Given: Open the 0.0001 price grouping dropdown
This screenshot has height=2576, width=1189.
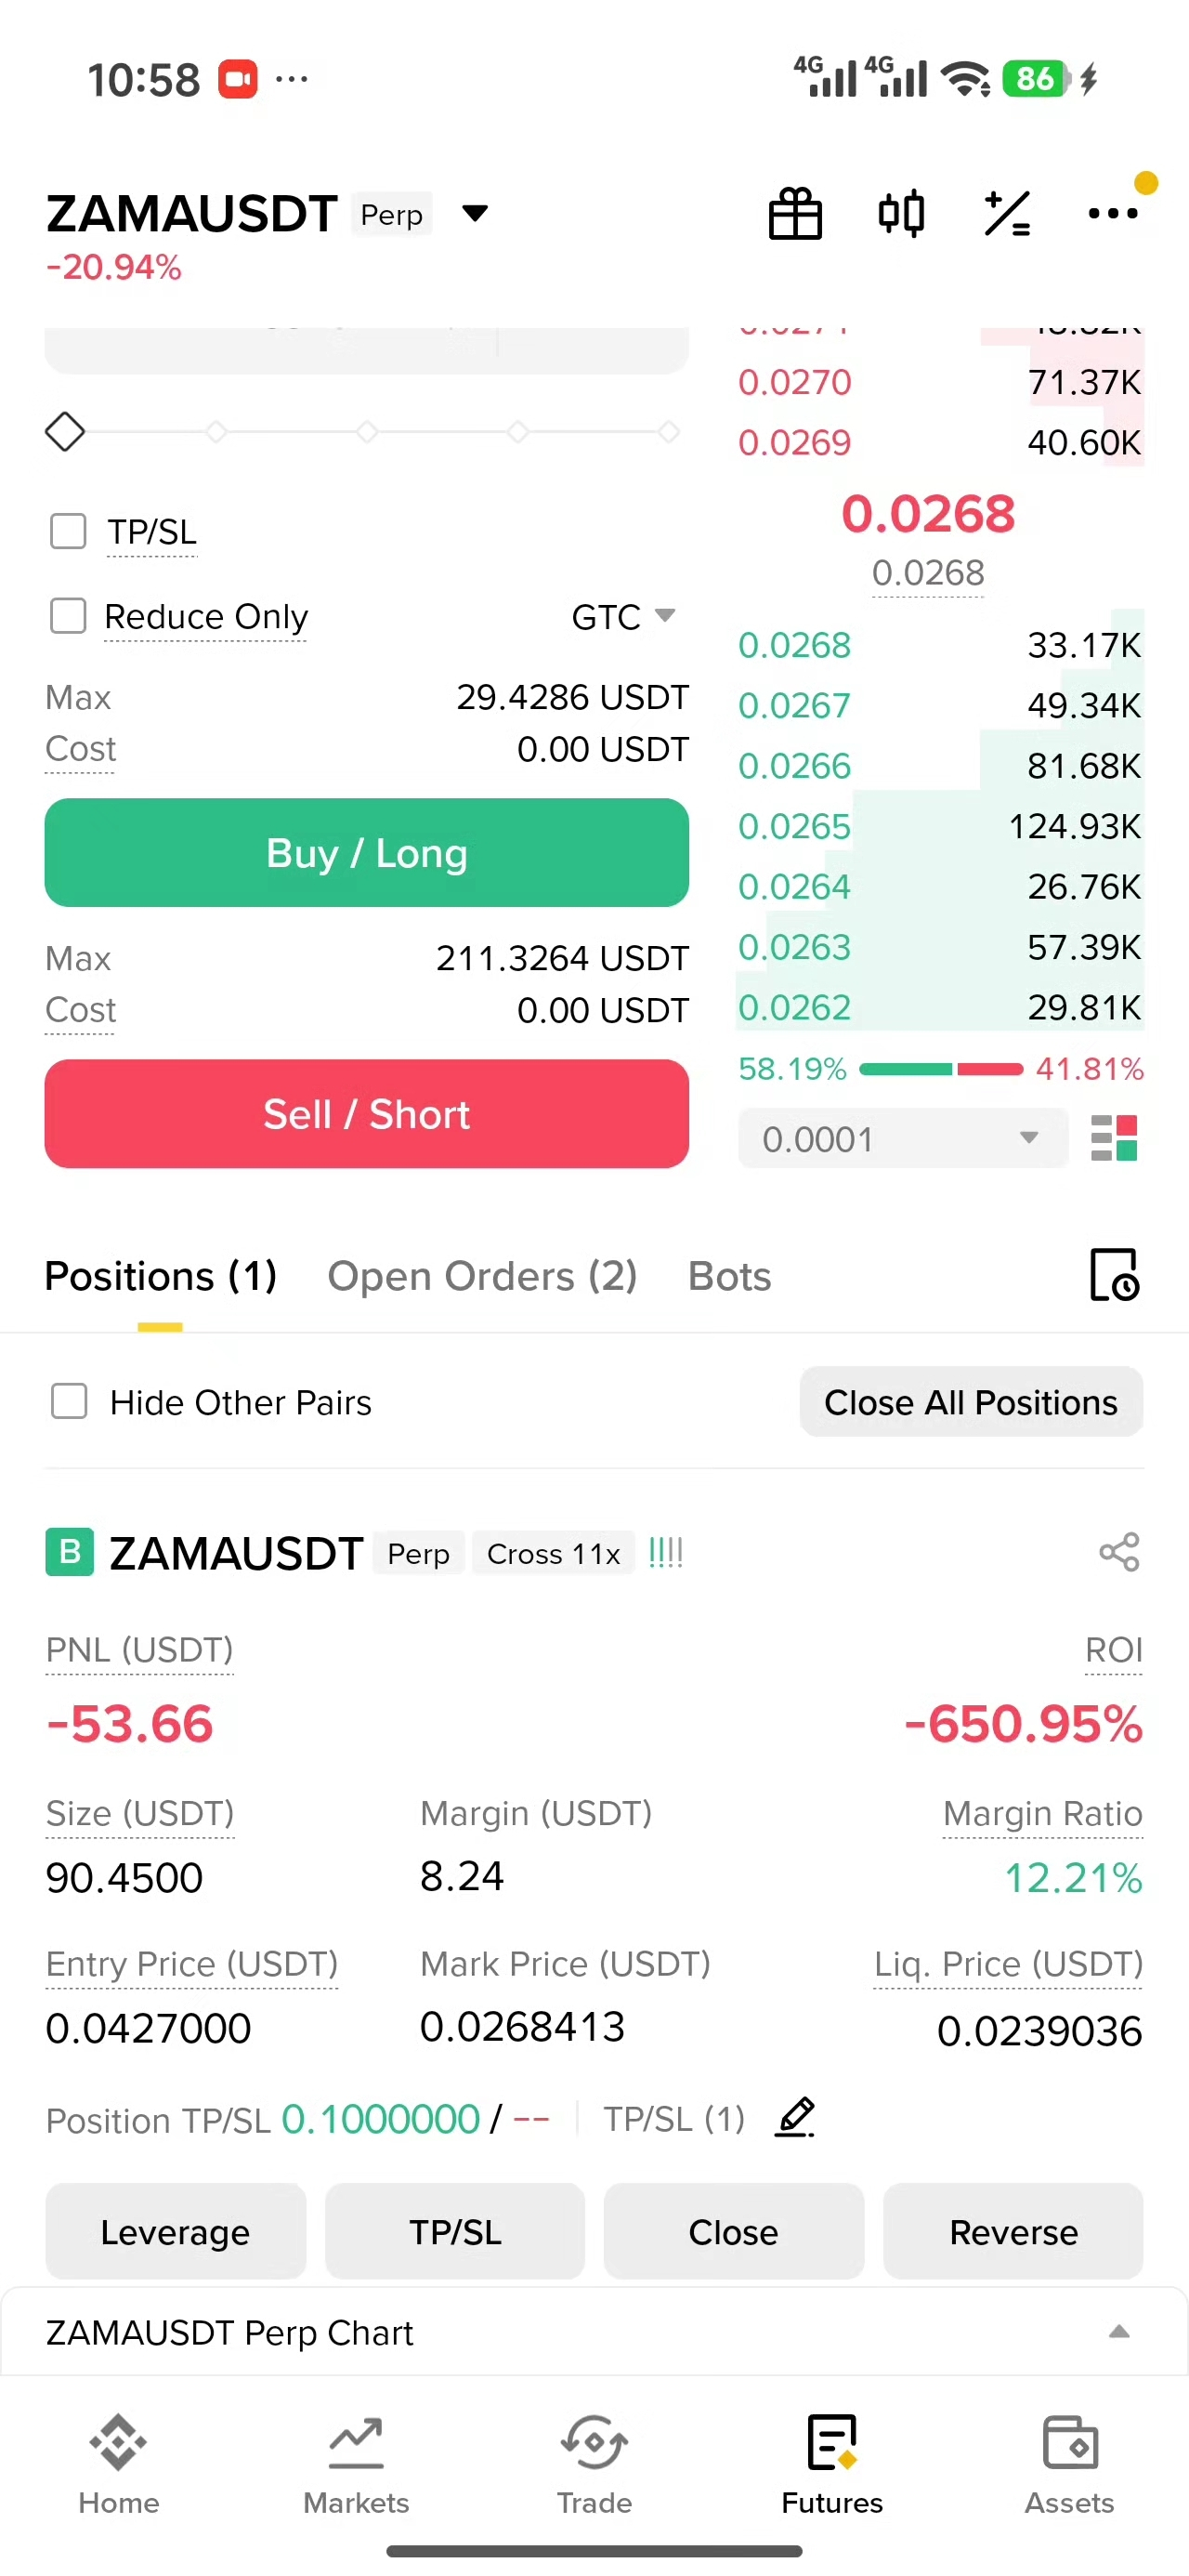Looking at the screenshot, I should (x=903, y=1138).
